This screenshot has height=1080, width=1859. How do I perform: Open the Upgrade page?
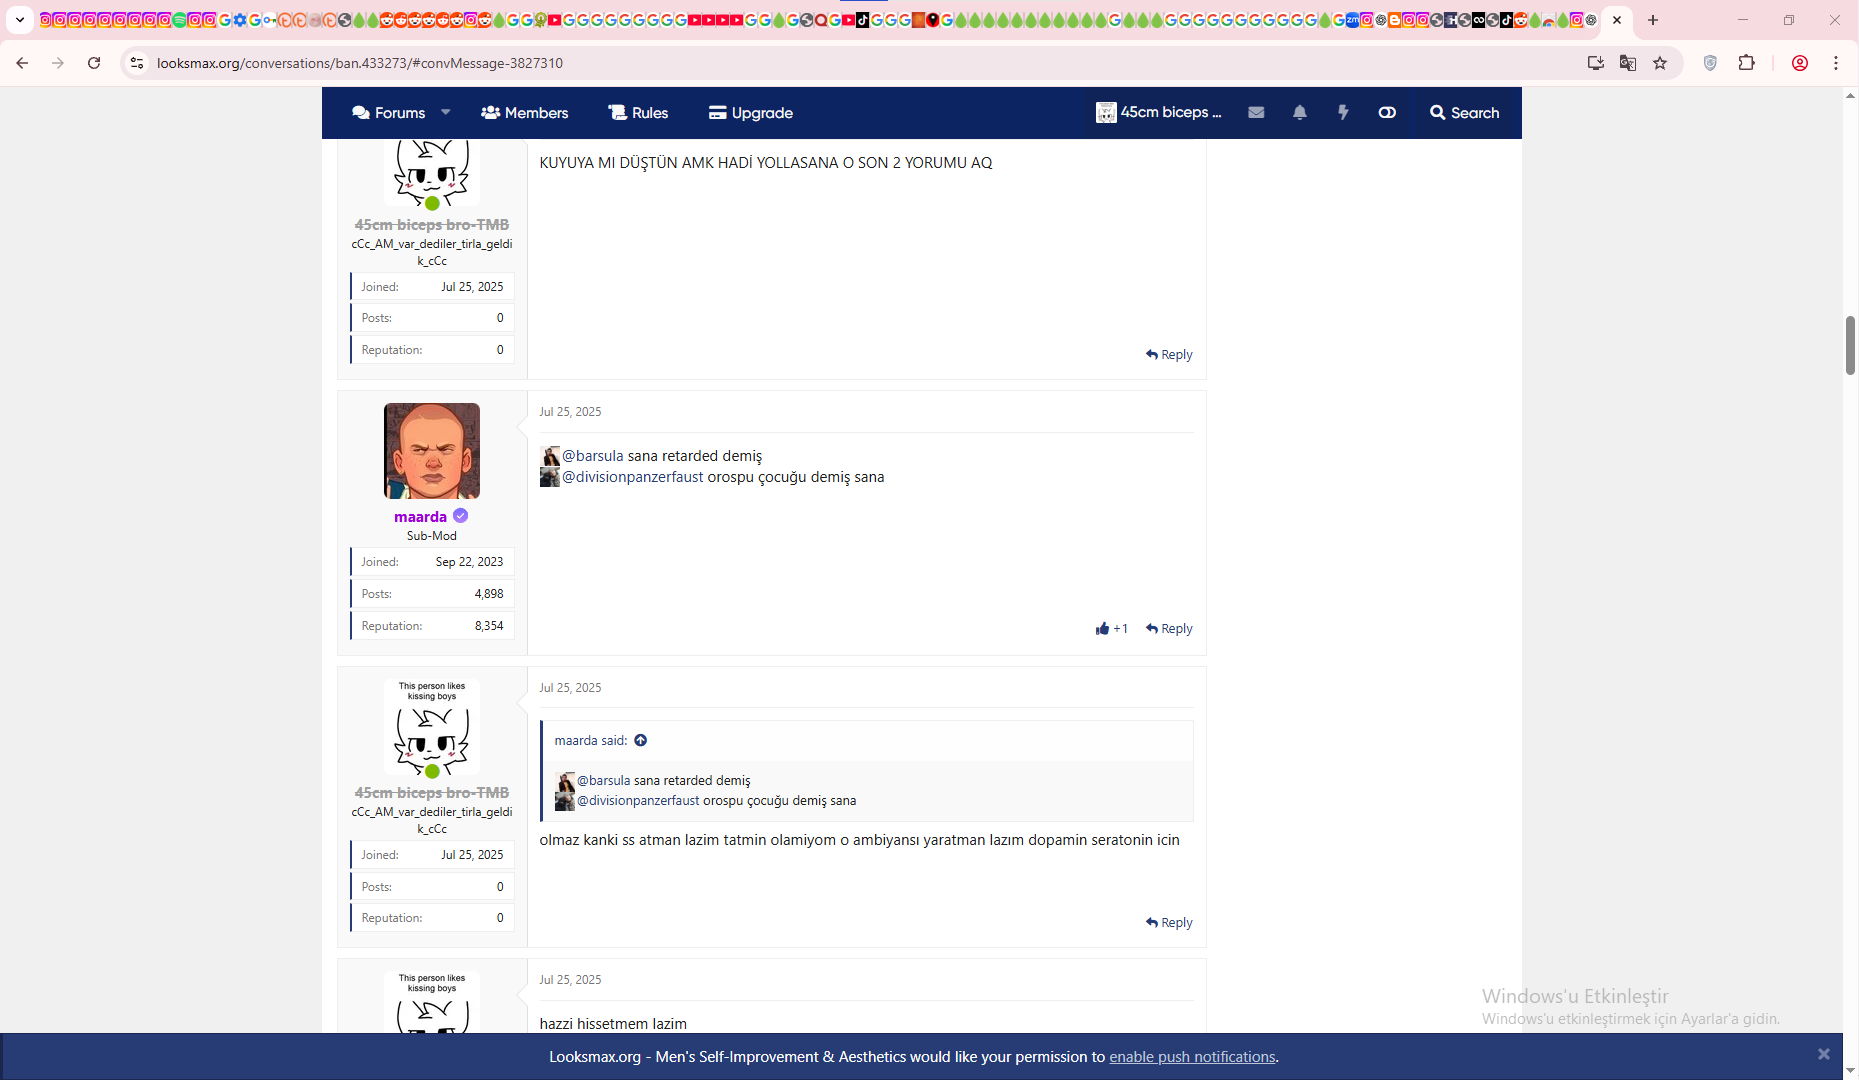[750, 113]
